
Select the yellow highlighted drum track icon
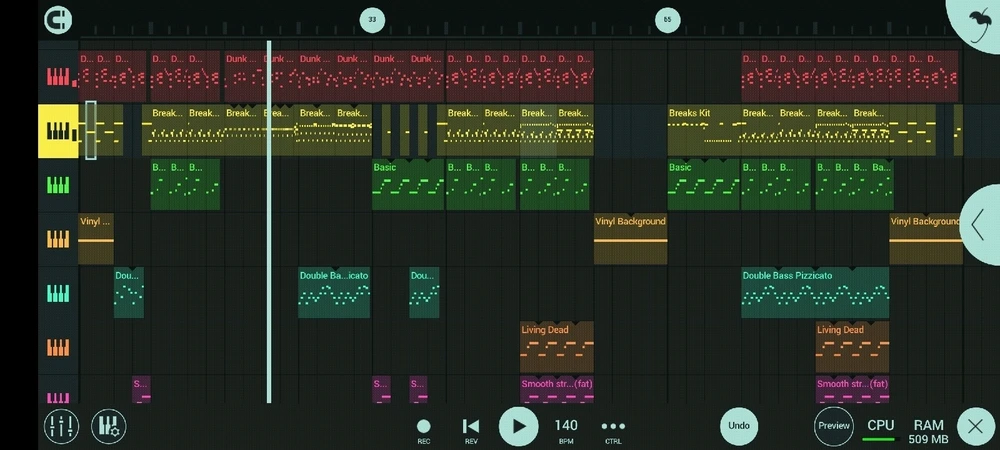[x=58, y=131]
